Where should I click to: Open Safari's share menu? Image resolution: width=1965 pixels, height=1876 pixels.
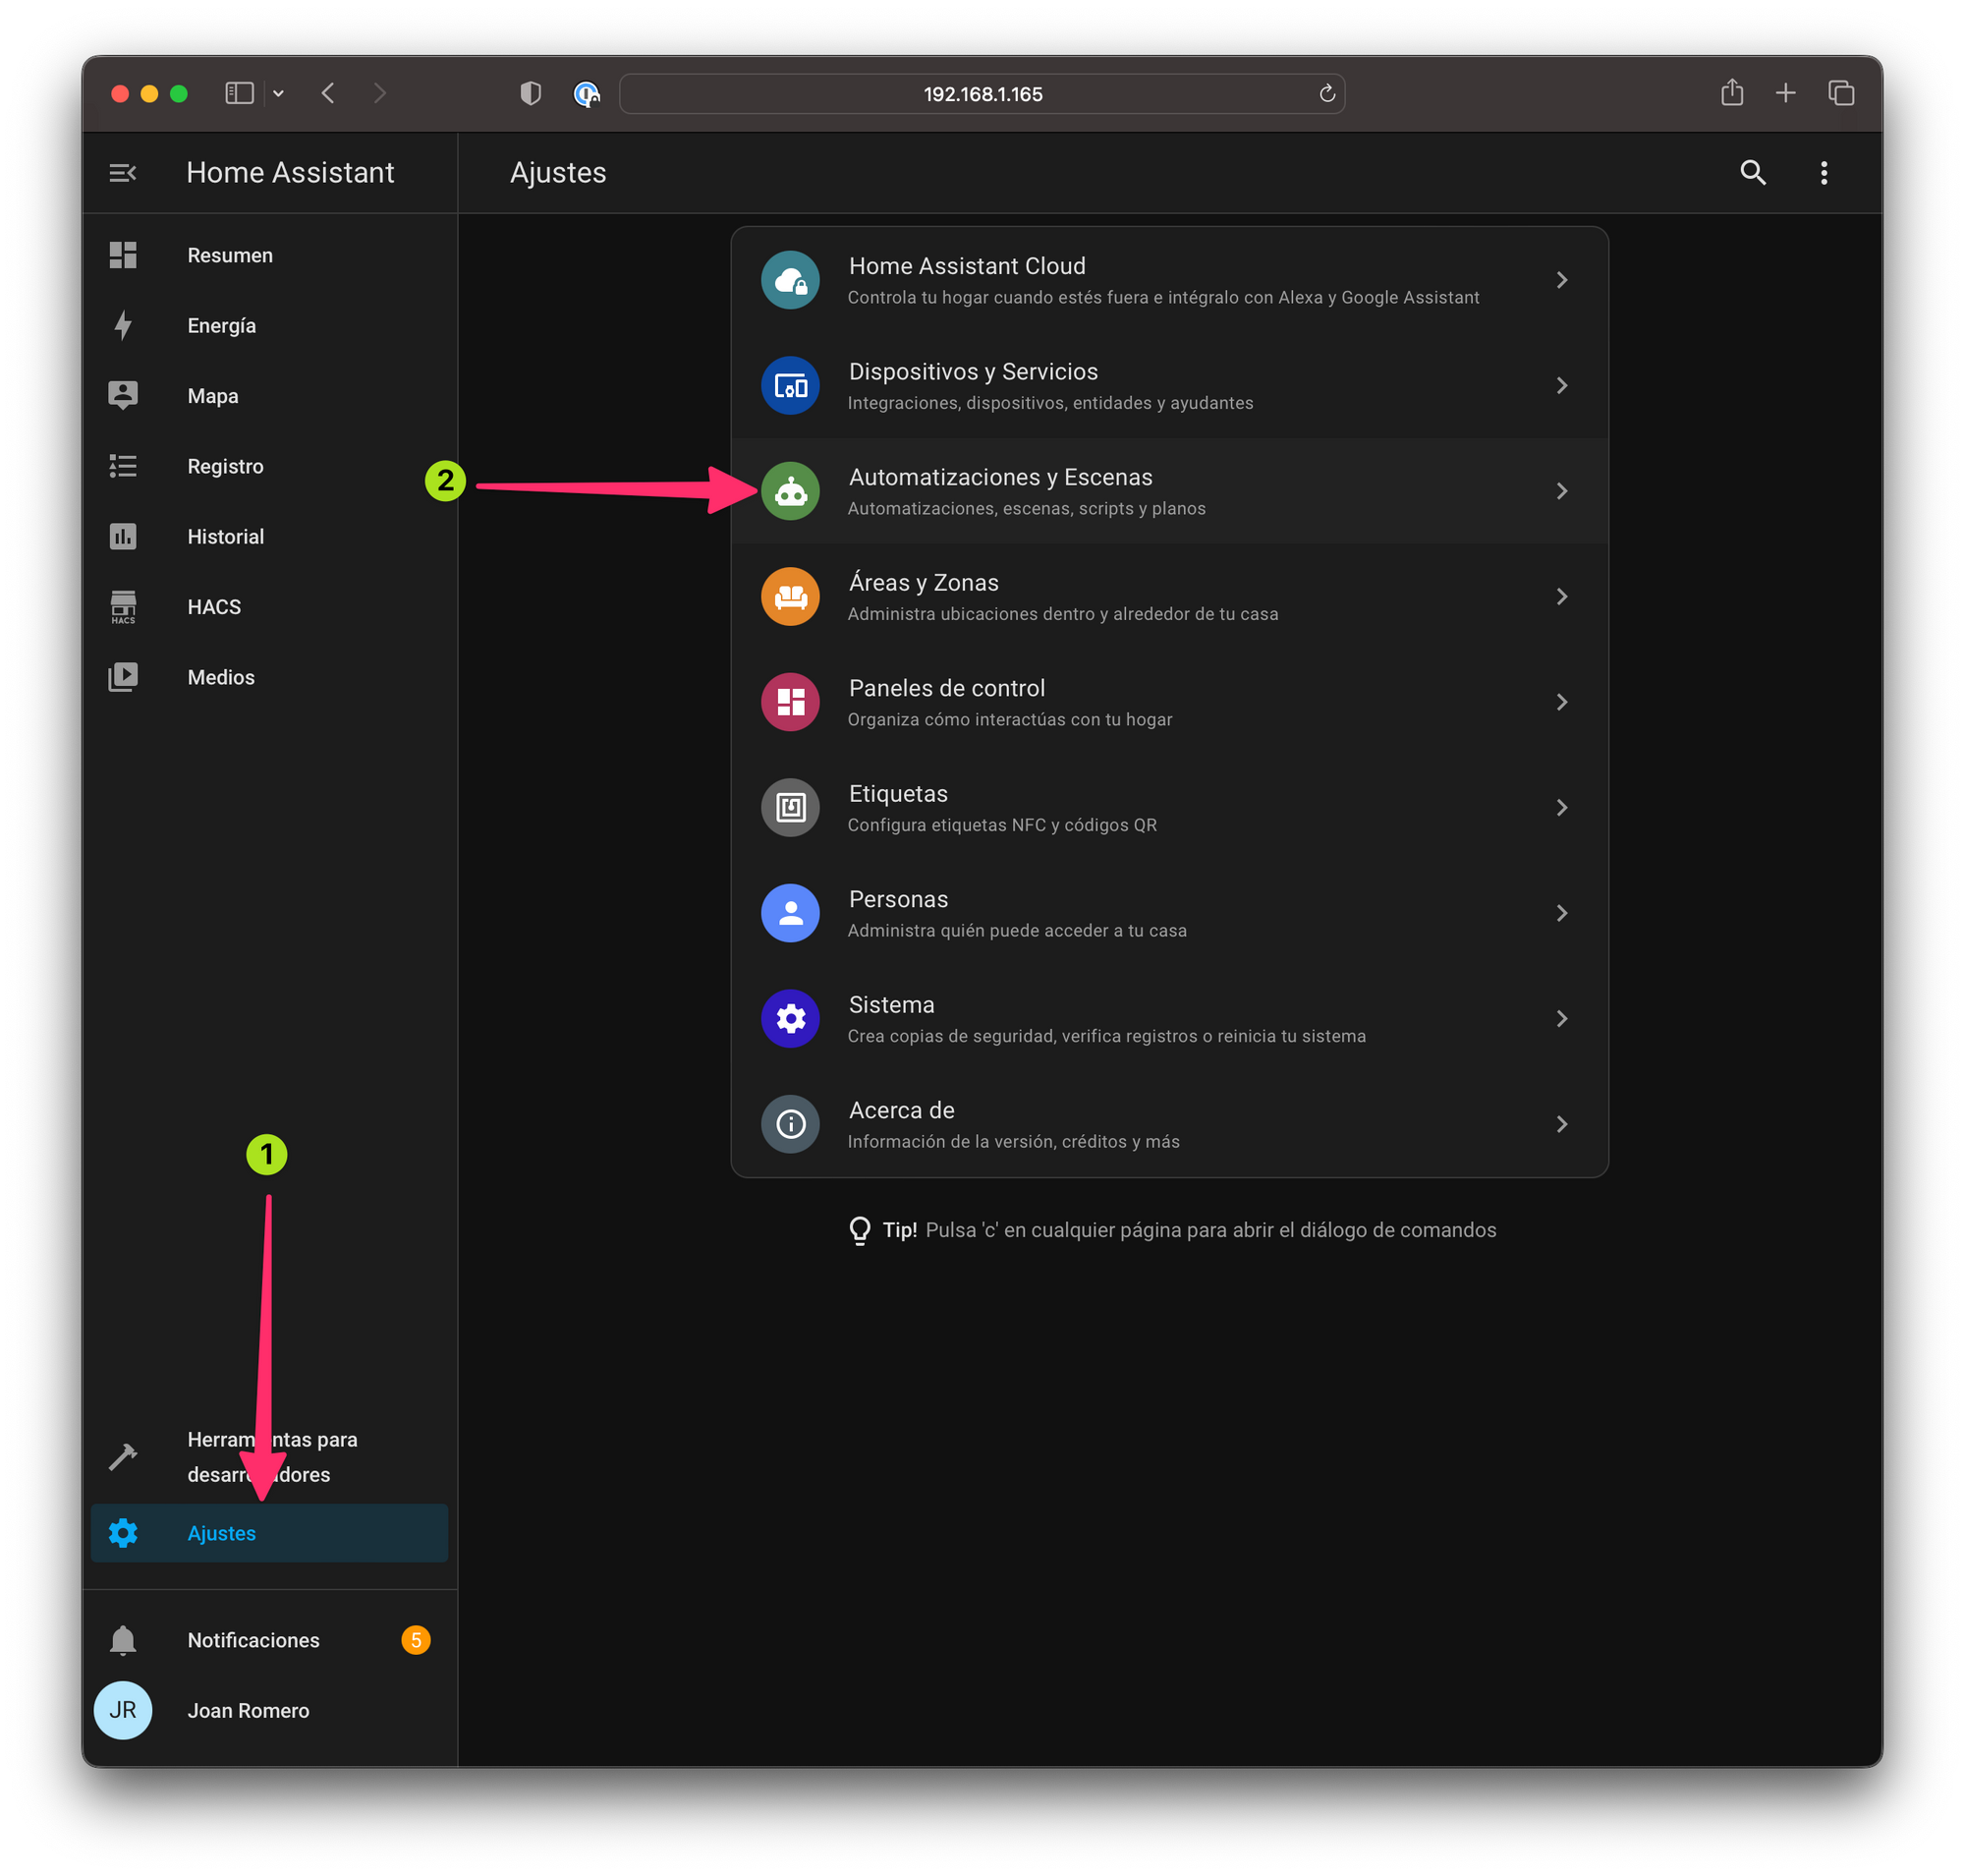pos(1732,92)
